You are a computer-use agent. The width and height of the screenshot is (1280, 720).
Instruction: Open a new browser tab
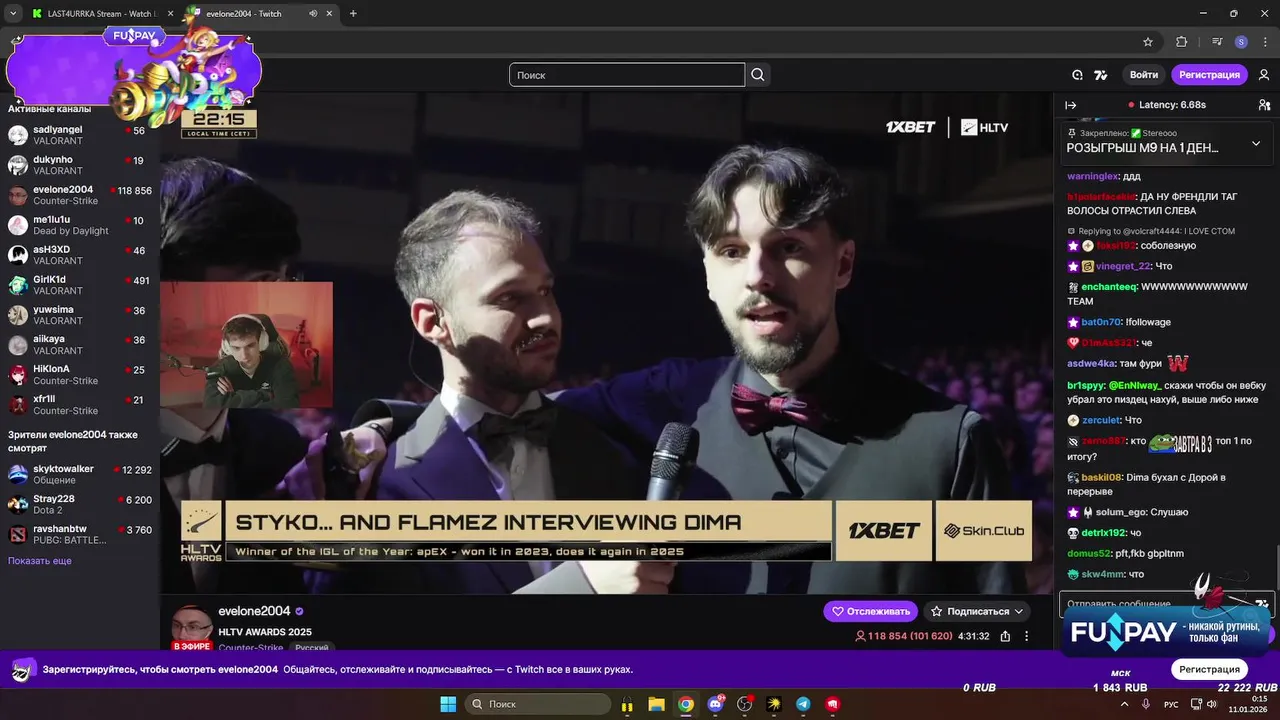353,14
